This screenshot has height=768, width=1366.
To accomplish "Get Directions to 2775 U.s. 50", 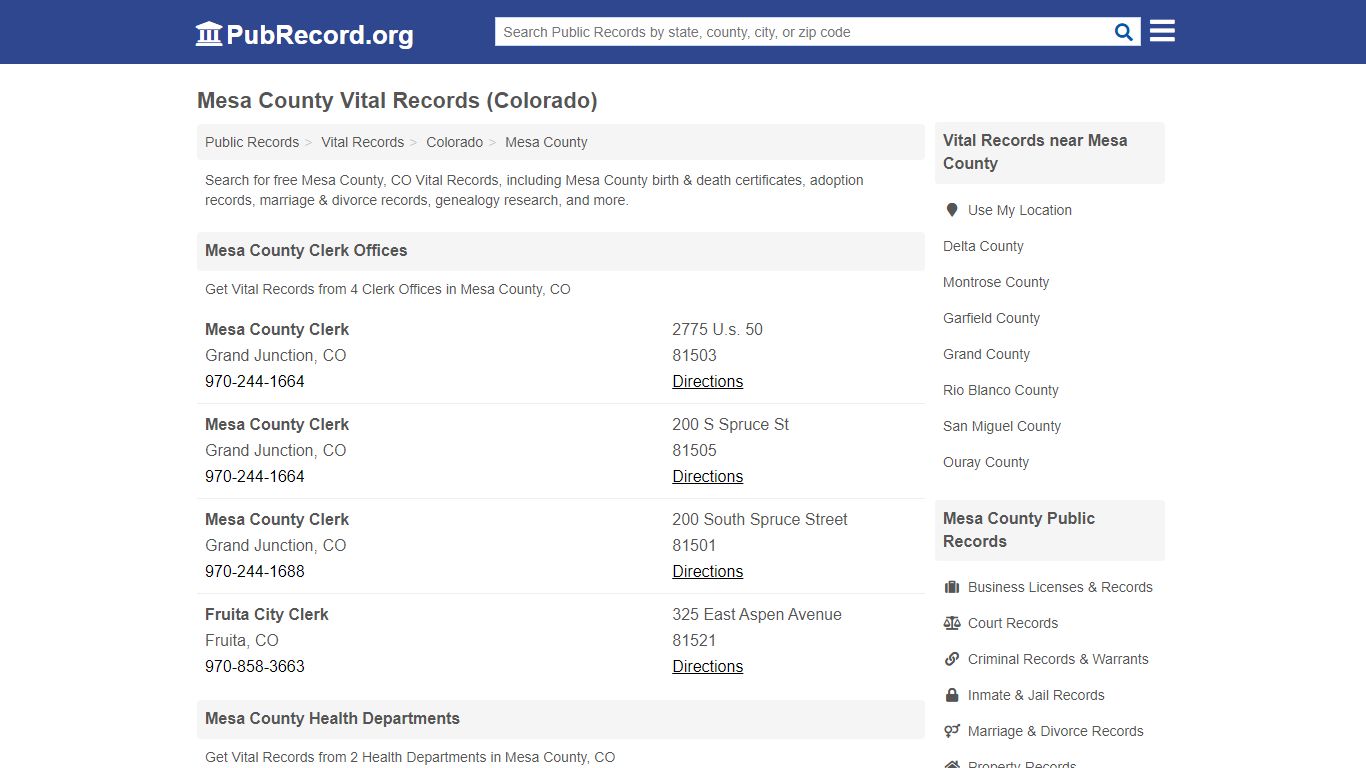I will pos(707,381).
